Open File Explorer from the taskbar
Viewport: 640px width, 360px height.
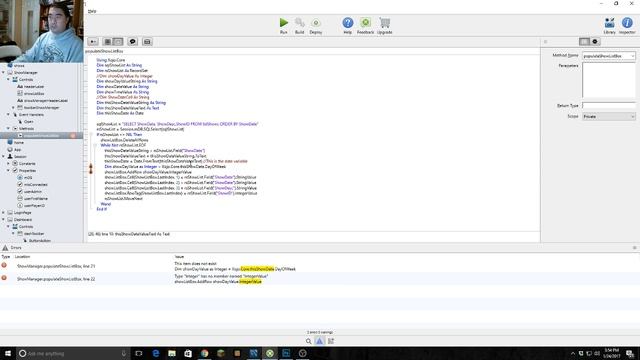pos(172,353)
